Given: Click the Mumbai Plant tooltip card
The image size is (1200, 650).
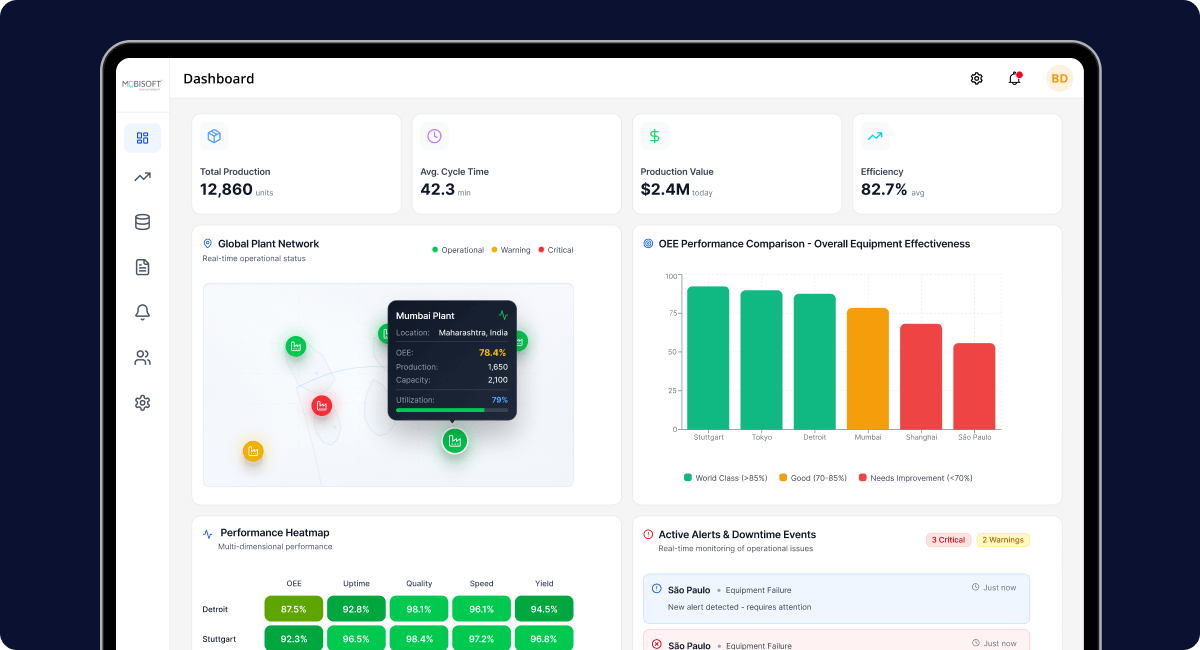Looking at the screenshot, I should 453,360.
